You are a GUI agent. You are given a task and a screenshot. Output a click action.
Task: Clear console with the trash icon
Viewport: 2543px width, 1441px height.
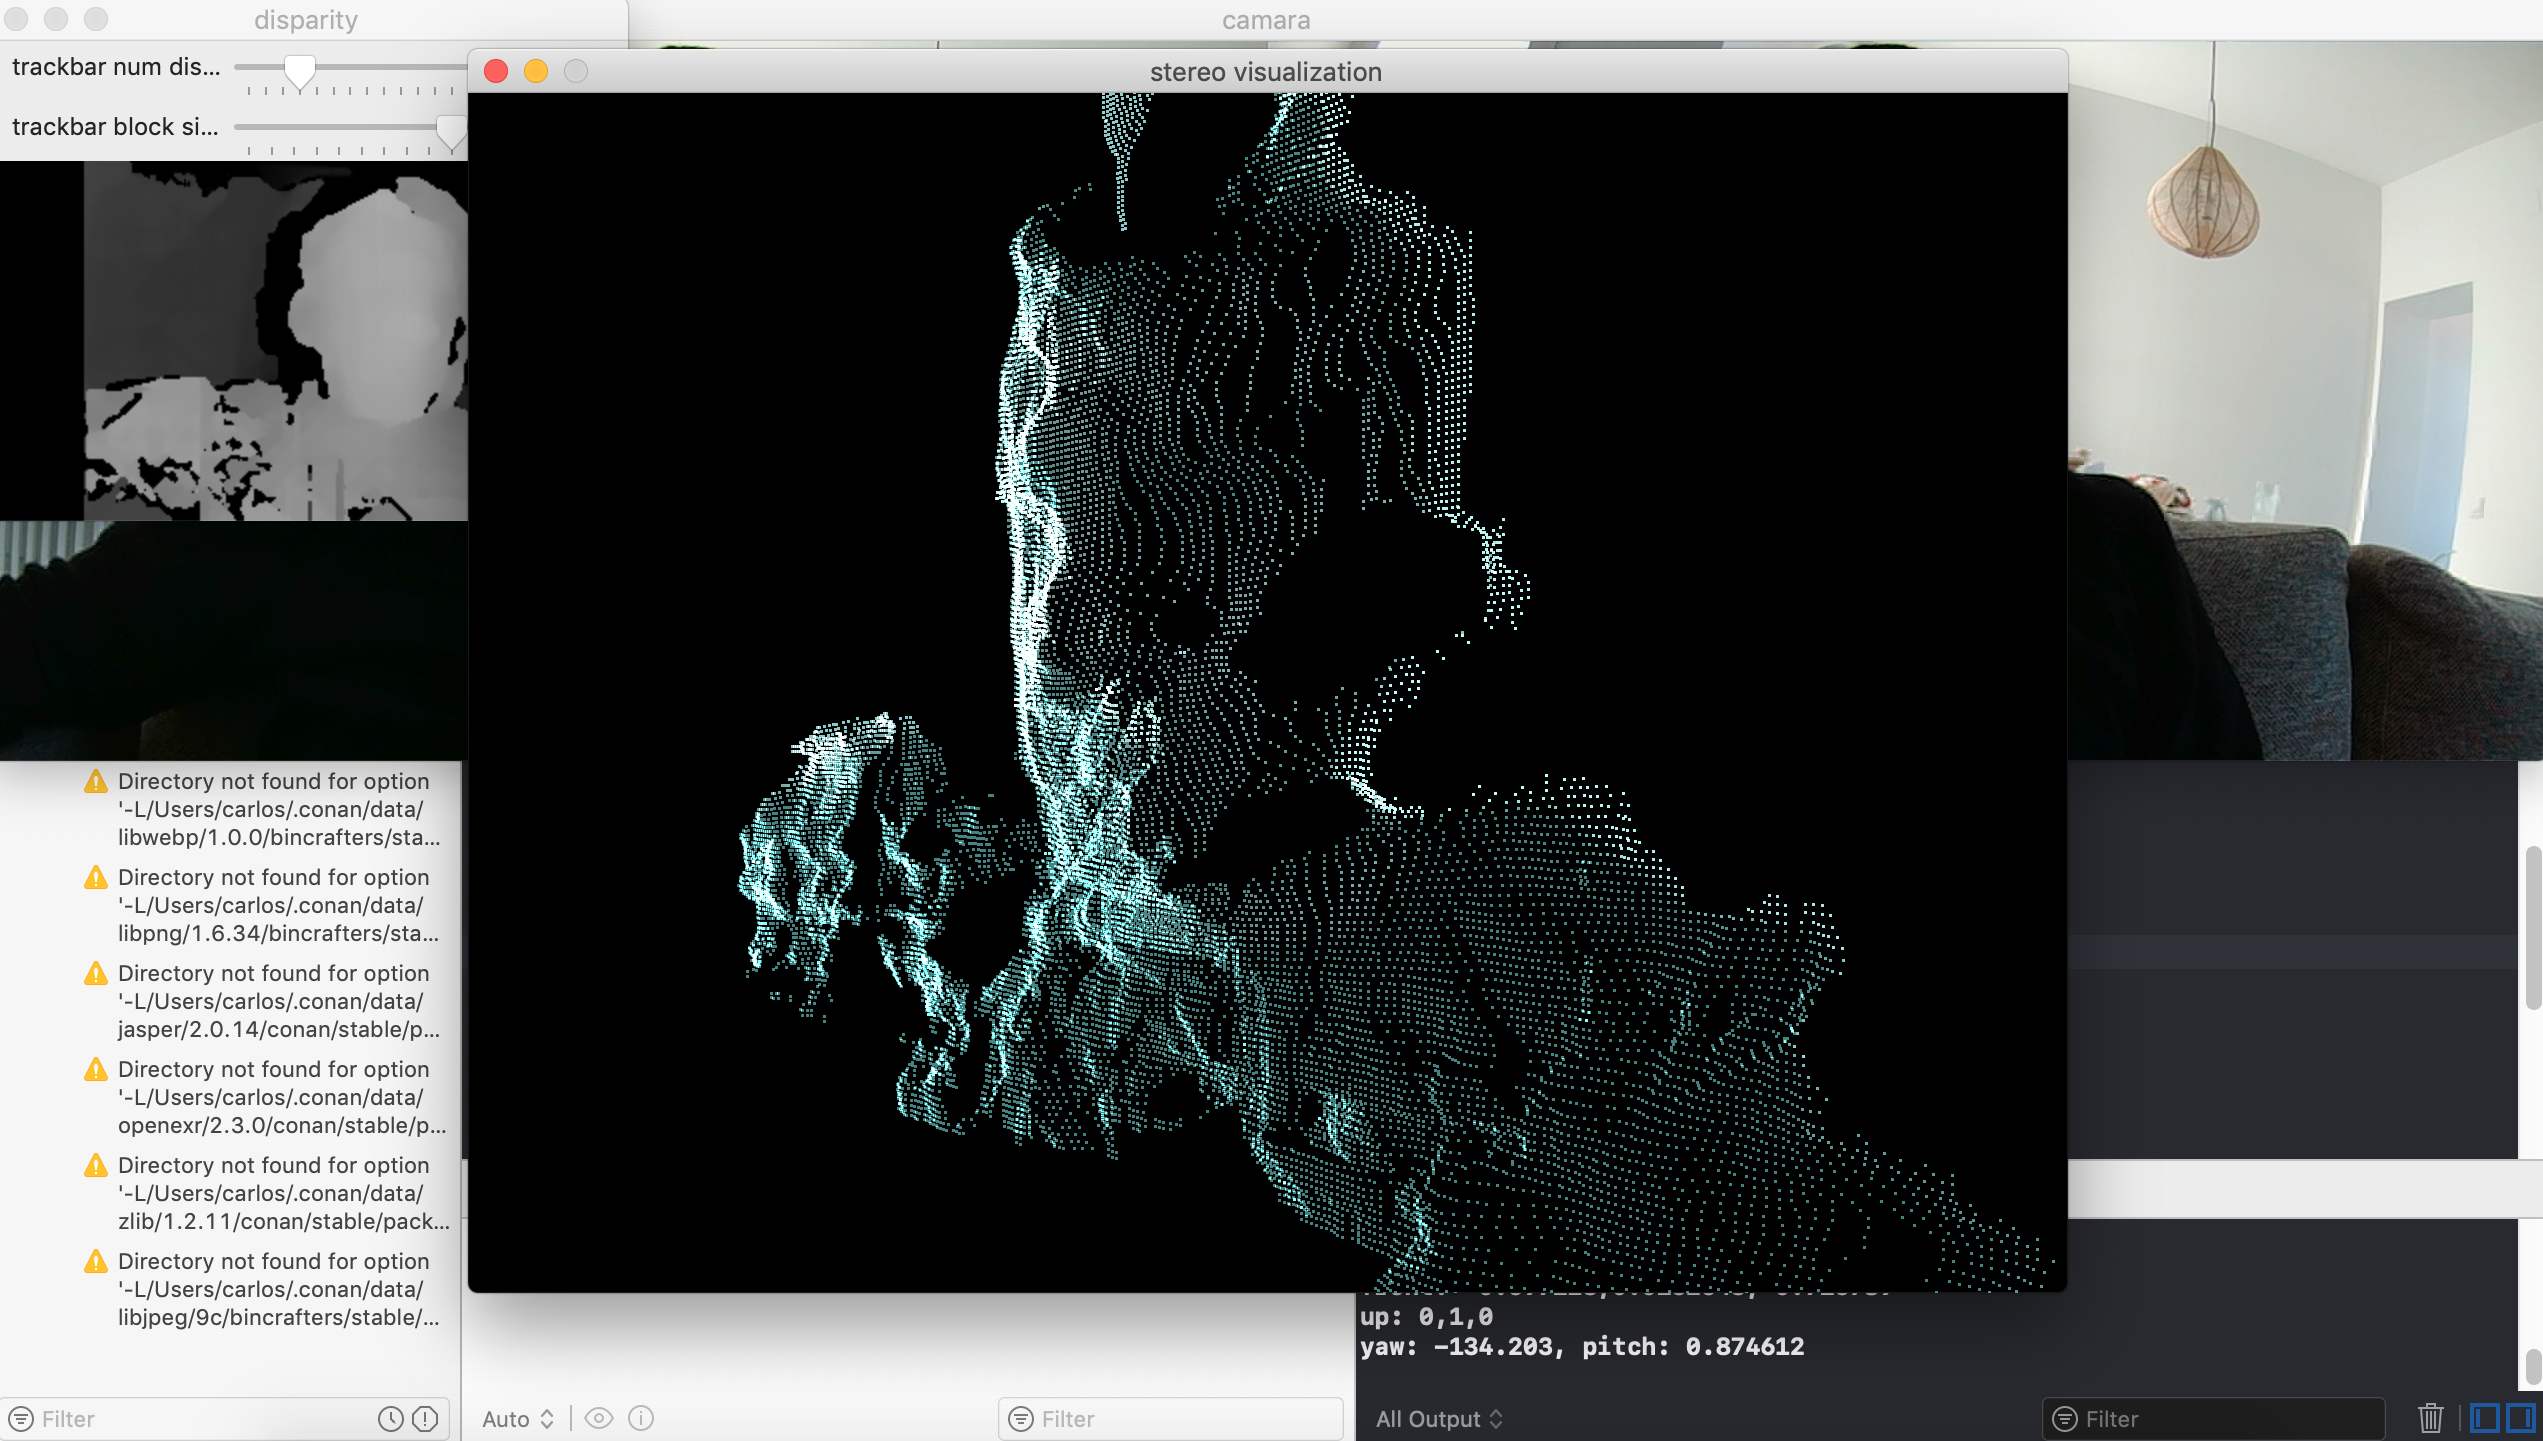pos(2431,1418)
